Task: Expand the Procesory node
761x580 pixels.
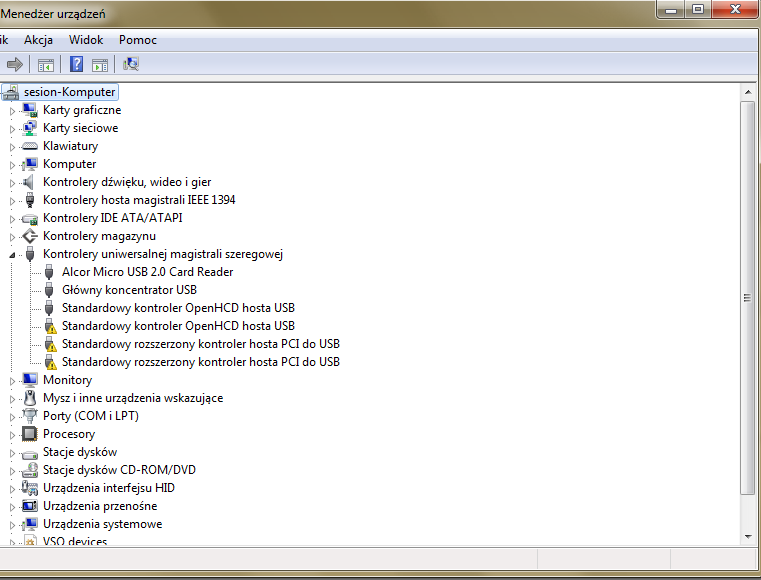Action: tap(12, 435)
